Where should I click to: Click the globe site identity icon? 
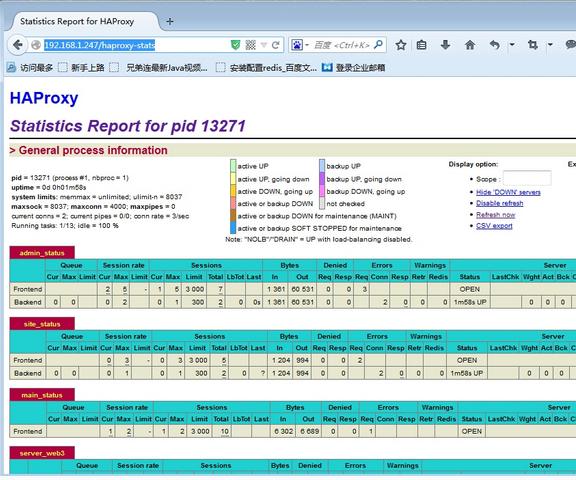click(x=36, y=45)
